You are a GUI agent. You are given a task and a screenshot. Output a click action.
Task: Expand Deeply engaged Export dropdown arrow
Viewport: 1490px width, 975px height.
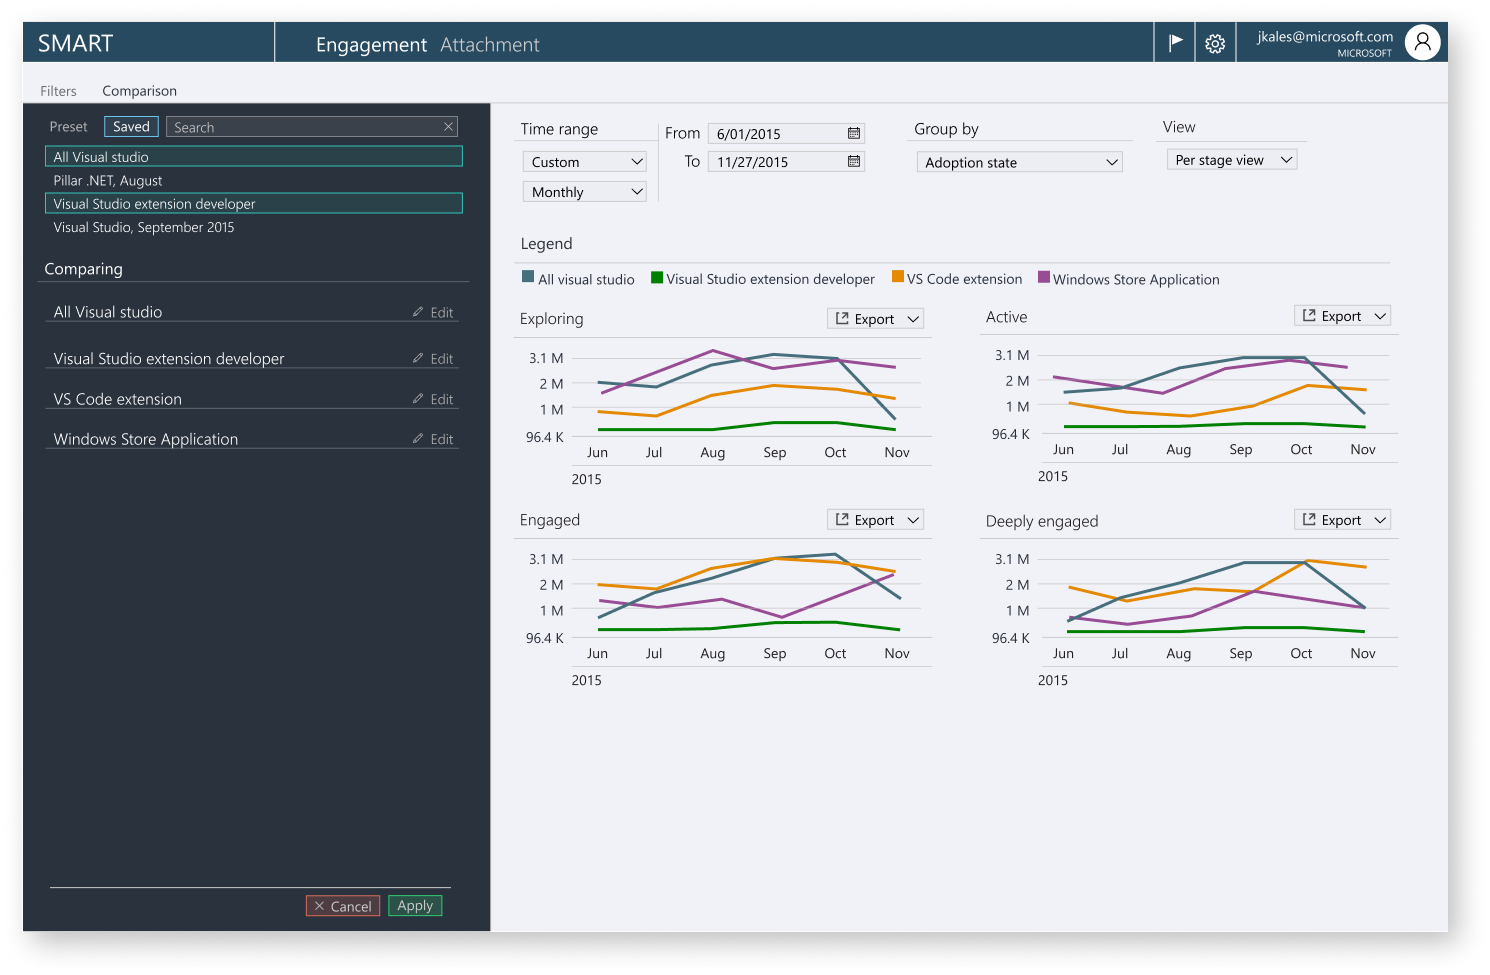pos(1380,520)
